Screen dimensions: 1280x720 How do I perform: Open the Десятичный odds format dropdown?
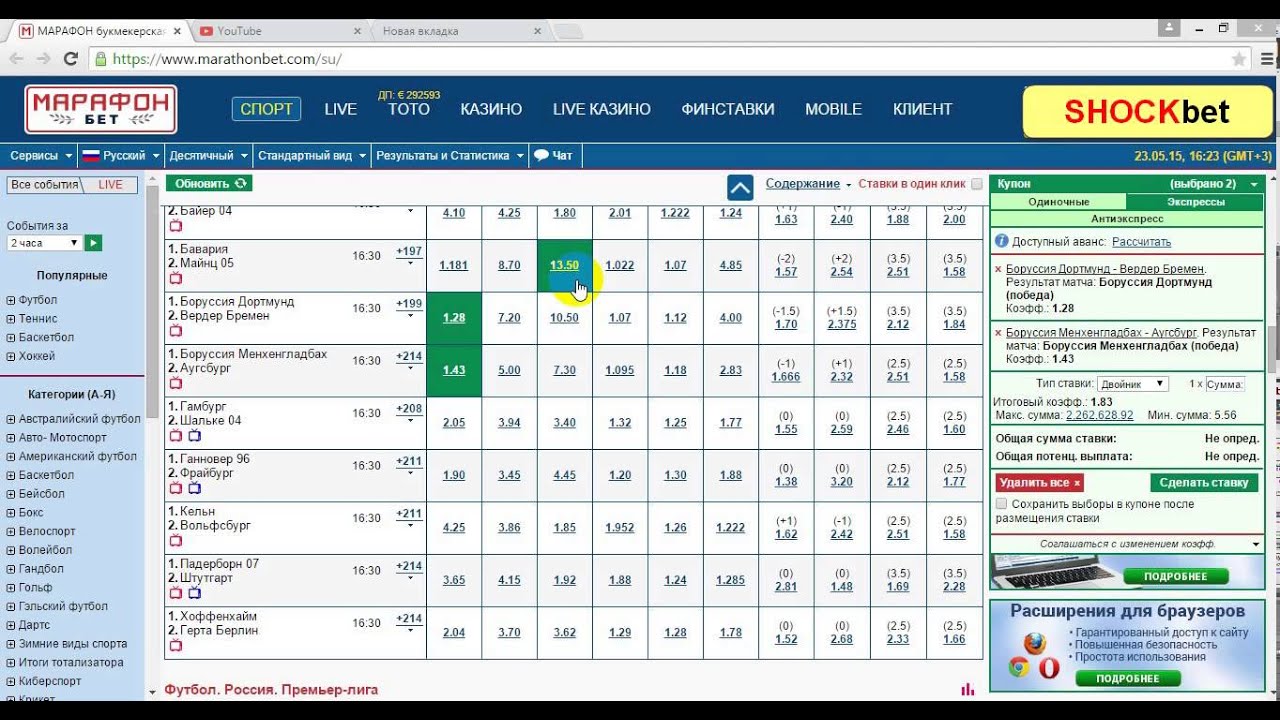[208, 155]
